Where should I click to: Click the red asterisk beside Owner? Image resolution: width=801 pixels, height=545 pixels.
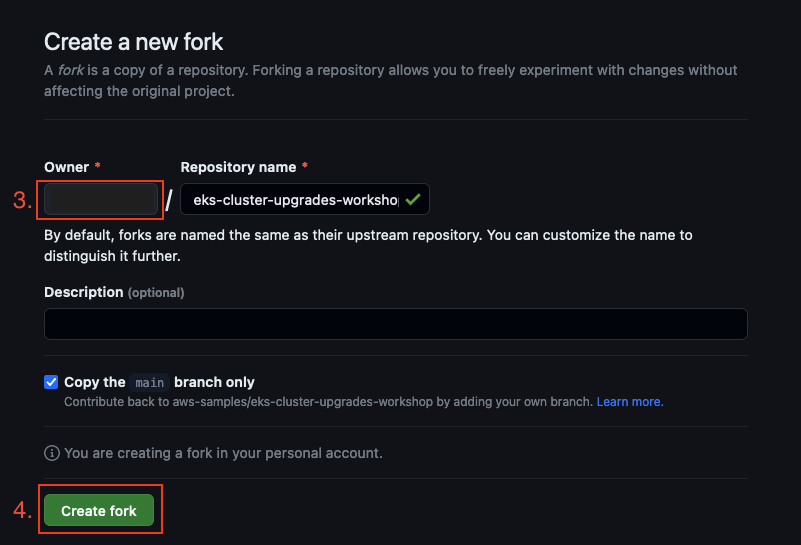pyautogui.click(x=98, y=165)
